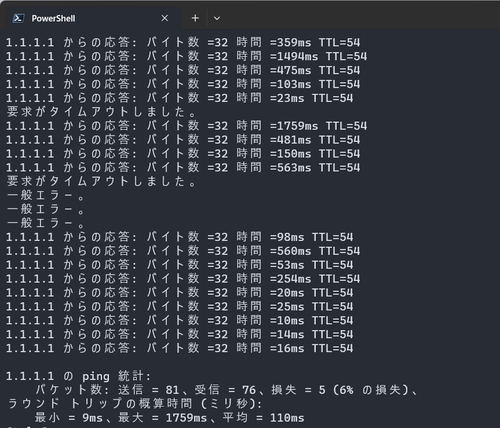Click the reply line showing 時間 =1494ms
The image size is (500, 428).
click(x=186, y=56)
